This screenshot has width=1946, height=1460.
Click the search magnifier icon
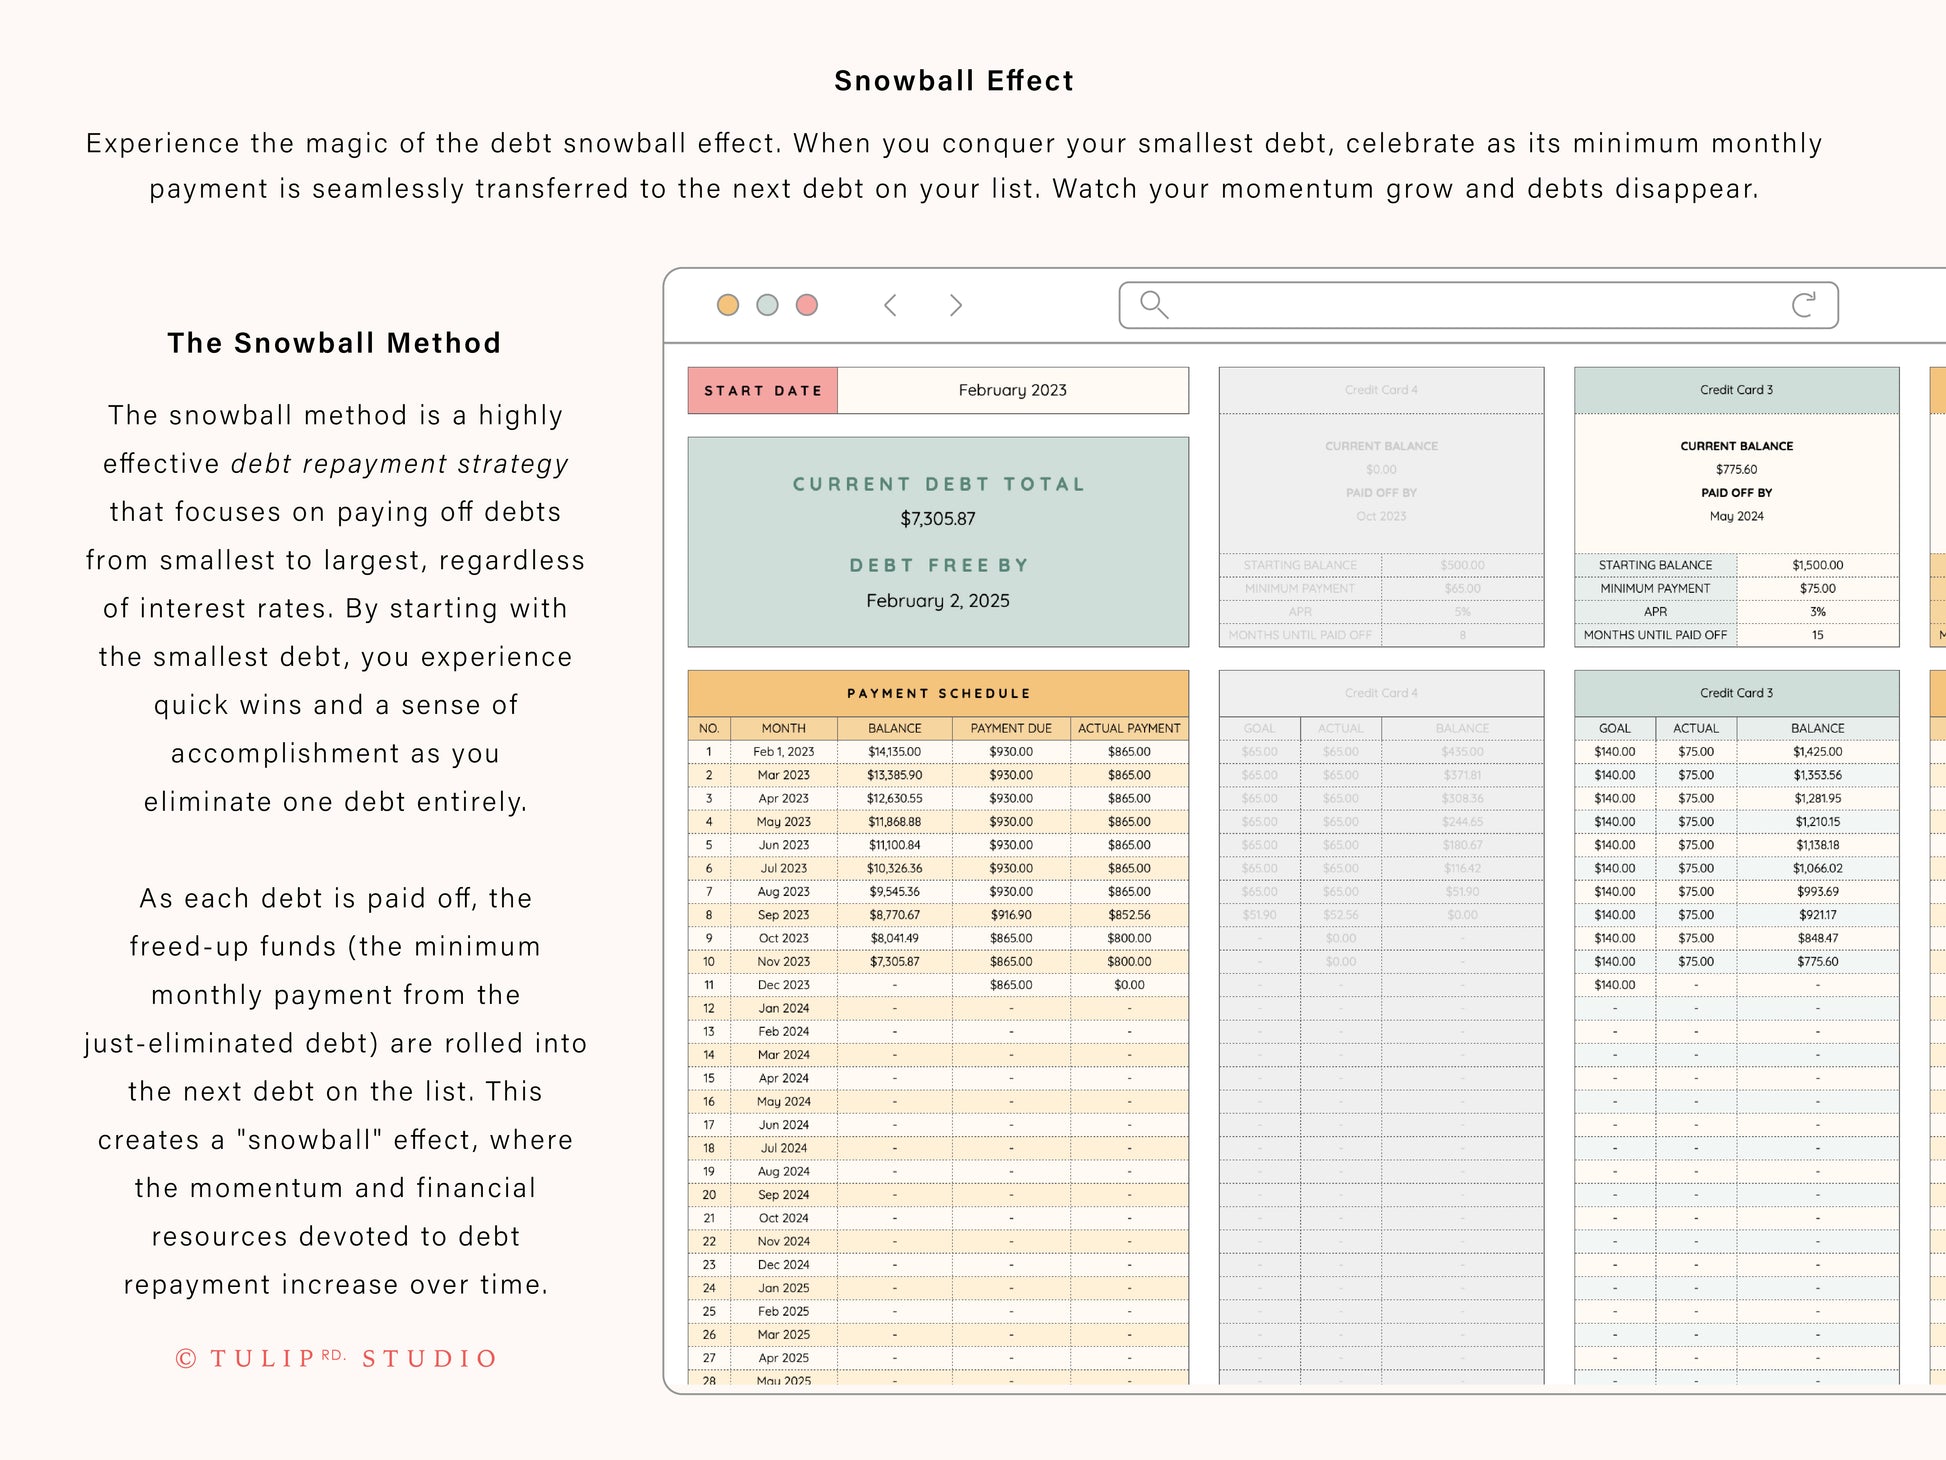[x=1154, y=305]
